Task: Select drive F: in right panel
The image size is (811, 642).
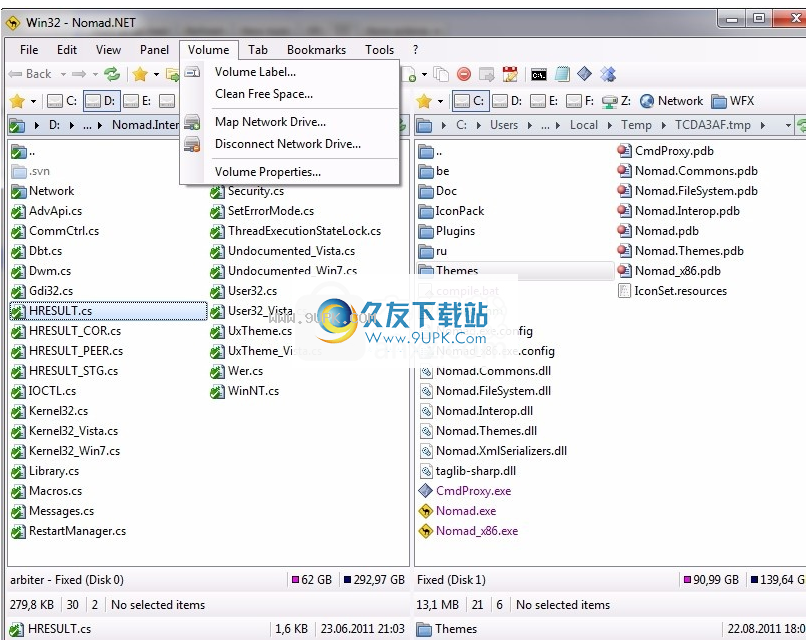Action: (580, 101)
